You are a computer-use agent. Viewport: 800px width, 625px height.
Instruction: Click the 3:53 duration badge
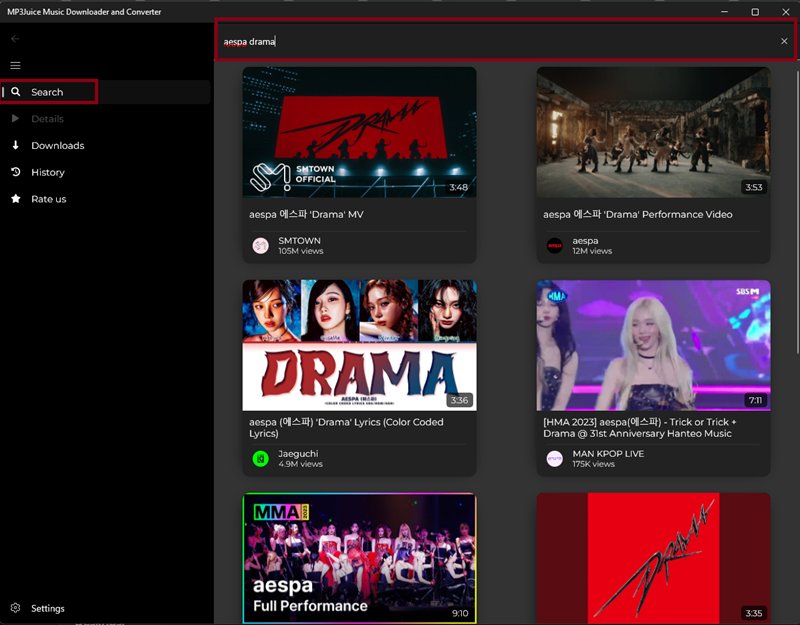[754, 187]
